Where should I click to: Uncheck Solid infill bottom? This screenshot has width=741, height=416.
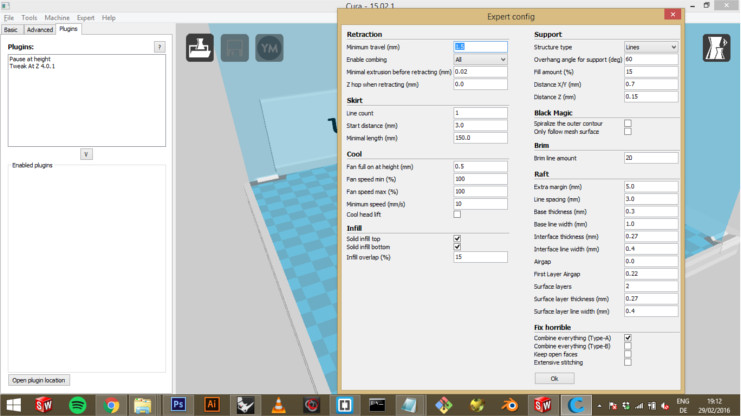[457, 247]
